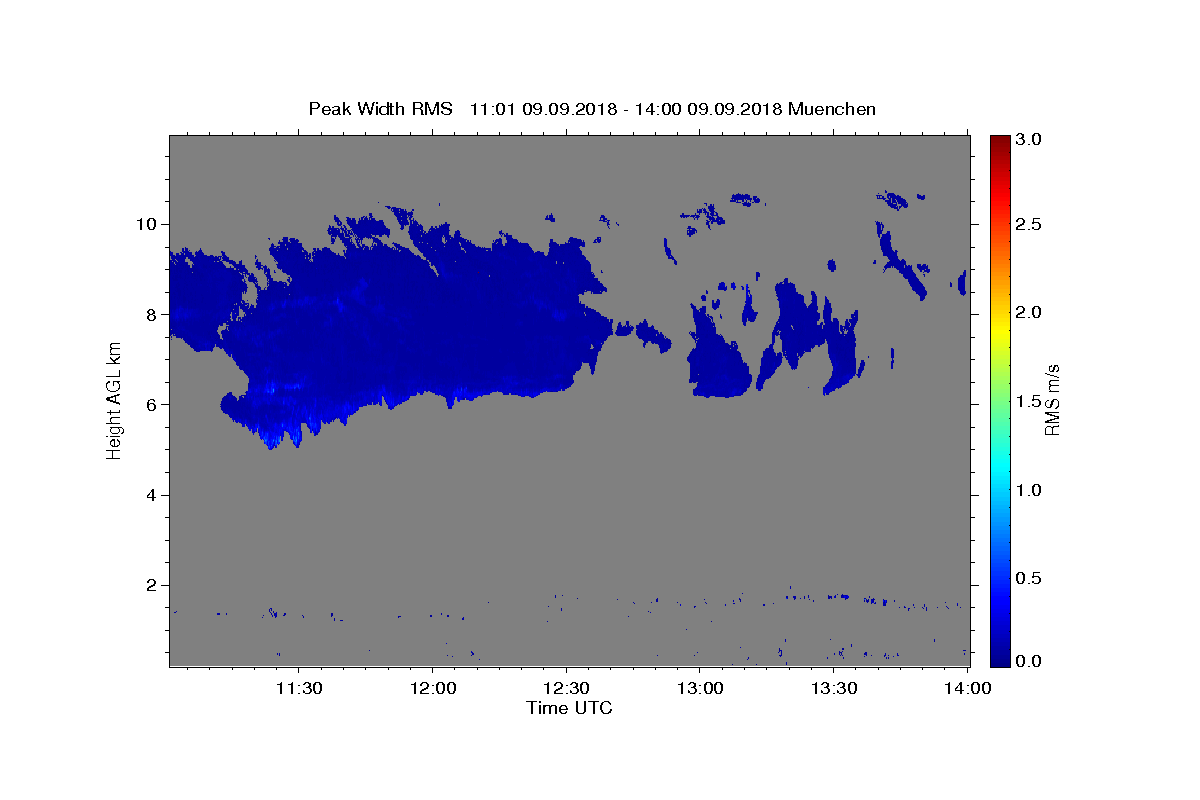Click the colorbar value 1.0
Image resolution: width=1200 pixels, height=800 pixels.
coord(1029,491)
